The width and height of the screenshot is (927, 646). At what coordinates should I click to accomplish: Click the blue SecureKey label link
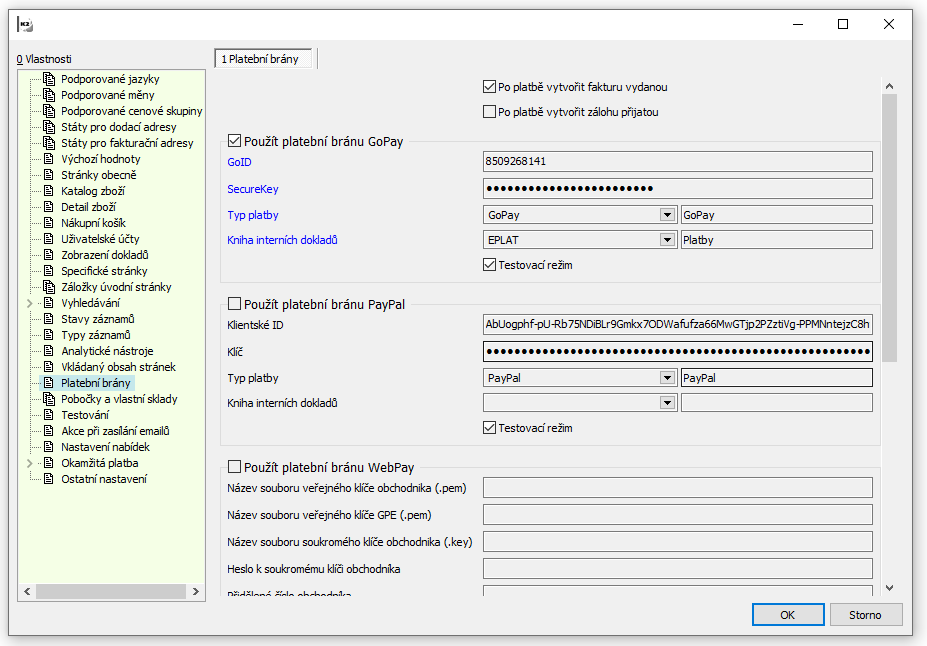(253, 189)
